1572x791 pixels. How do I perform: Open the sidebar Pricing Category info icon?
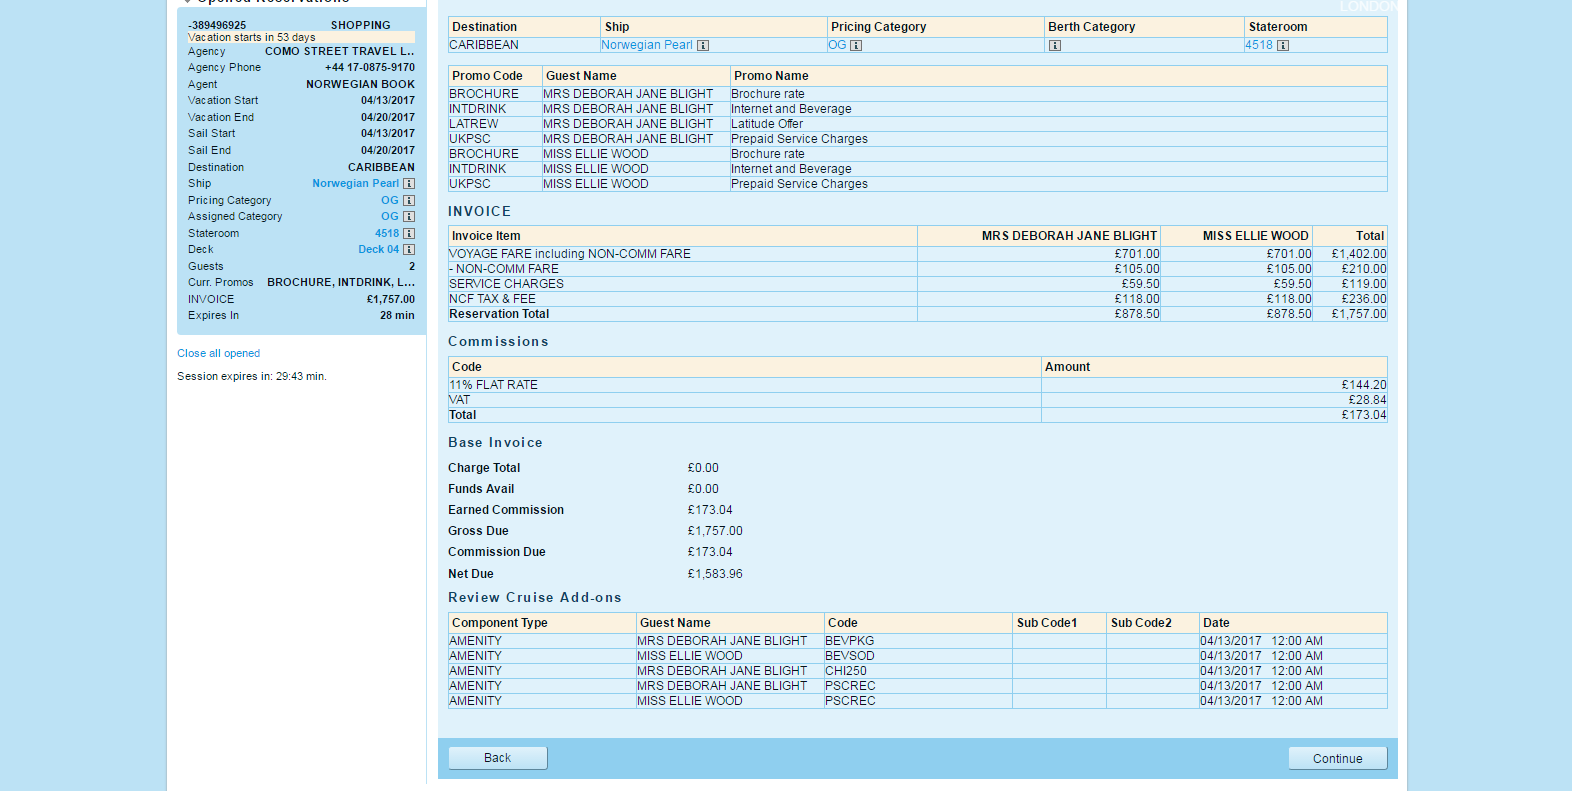pyautogui.click(x=409, y=201)
